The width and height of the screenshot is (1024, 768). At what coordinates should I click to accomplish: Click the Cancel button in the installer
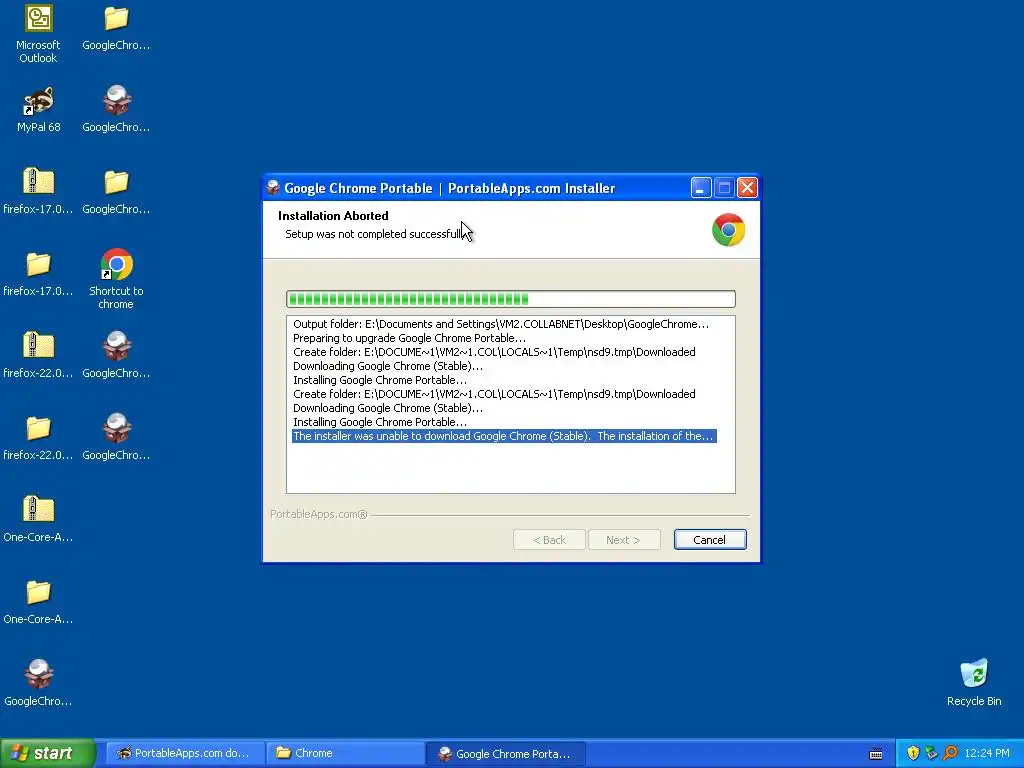point(710,539)
